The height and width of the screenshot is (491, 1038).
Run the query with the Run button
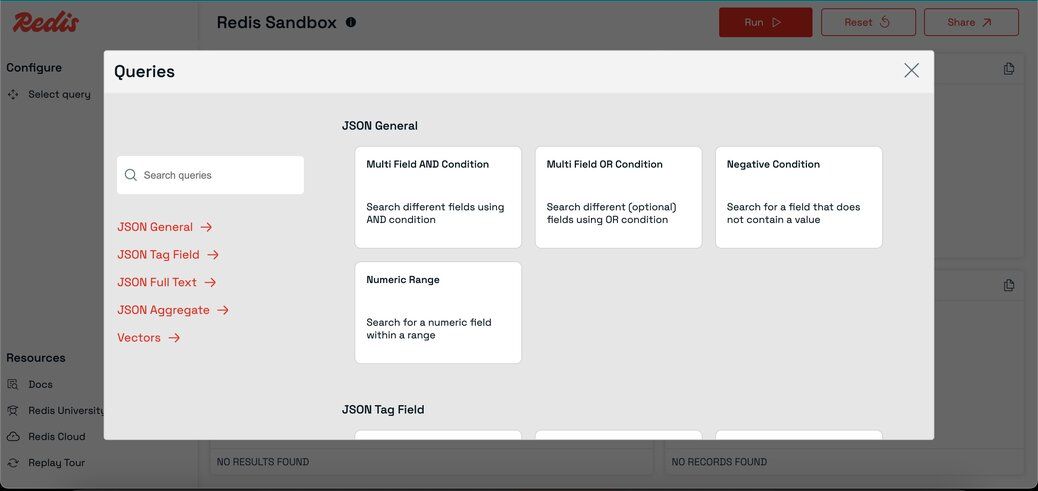[765, 22]
